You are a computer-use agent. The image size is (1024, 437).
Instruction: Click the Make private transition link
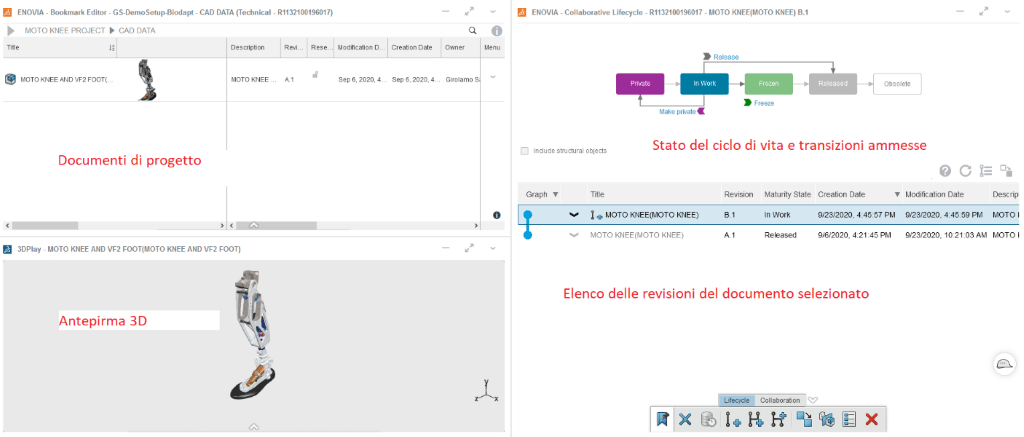point(677,112)
